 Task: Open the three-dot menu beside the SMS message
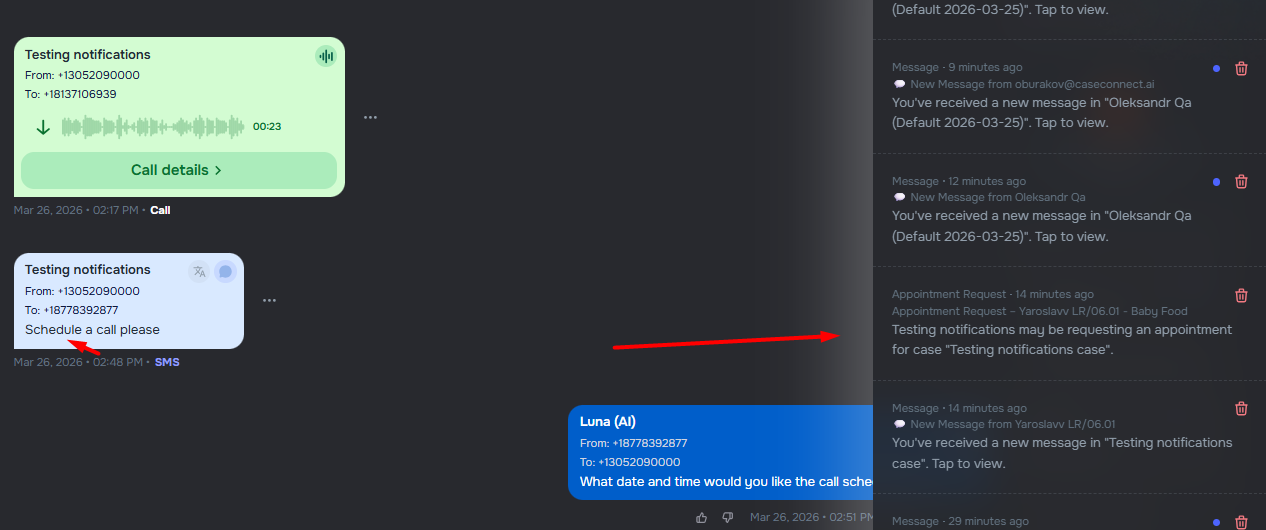269,300
